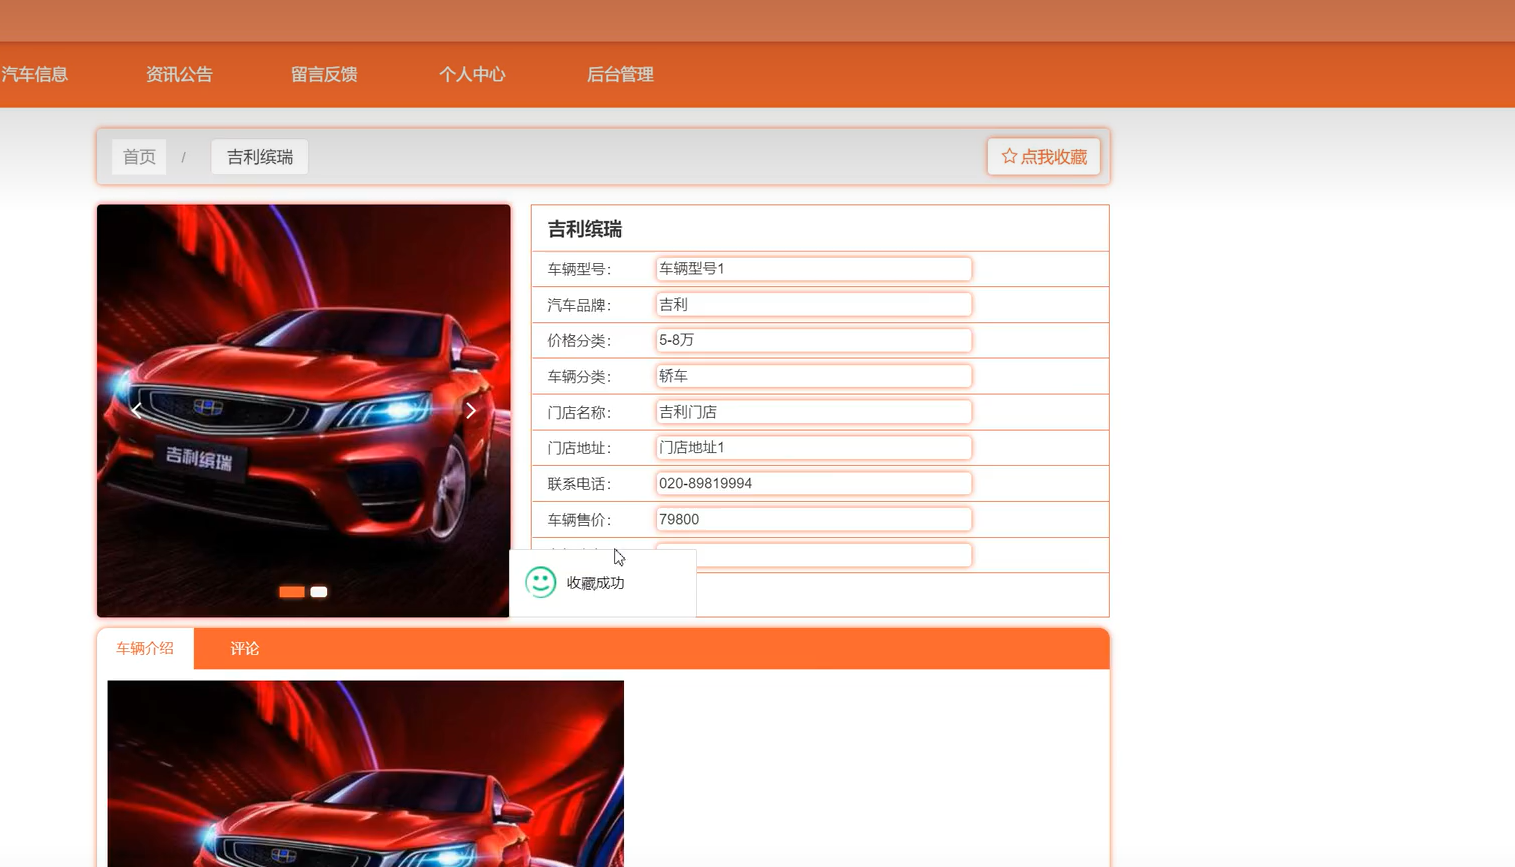Screen dimensions: 1515x867
Task: Click the car image in the 车辆介绍 section
Action: click(365, 774)
